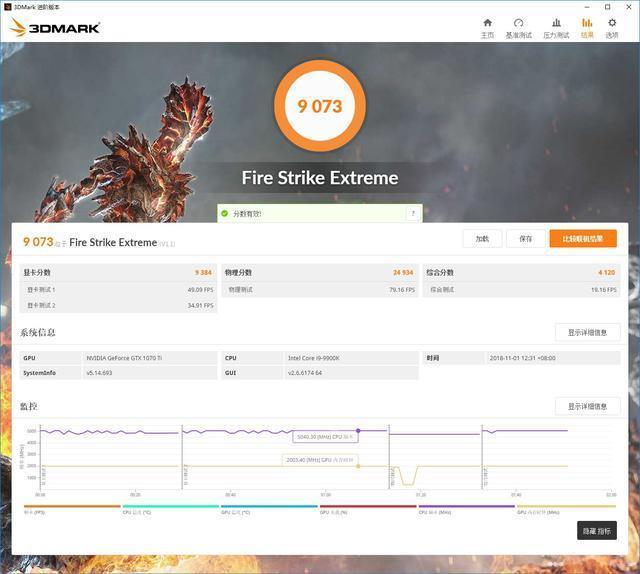Toggle the orange 帧率 (FPS) legend series
Screen dimensions: 640x574
[72, 509]
